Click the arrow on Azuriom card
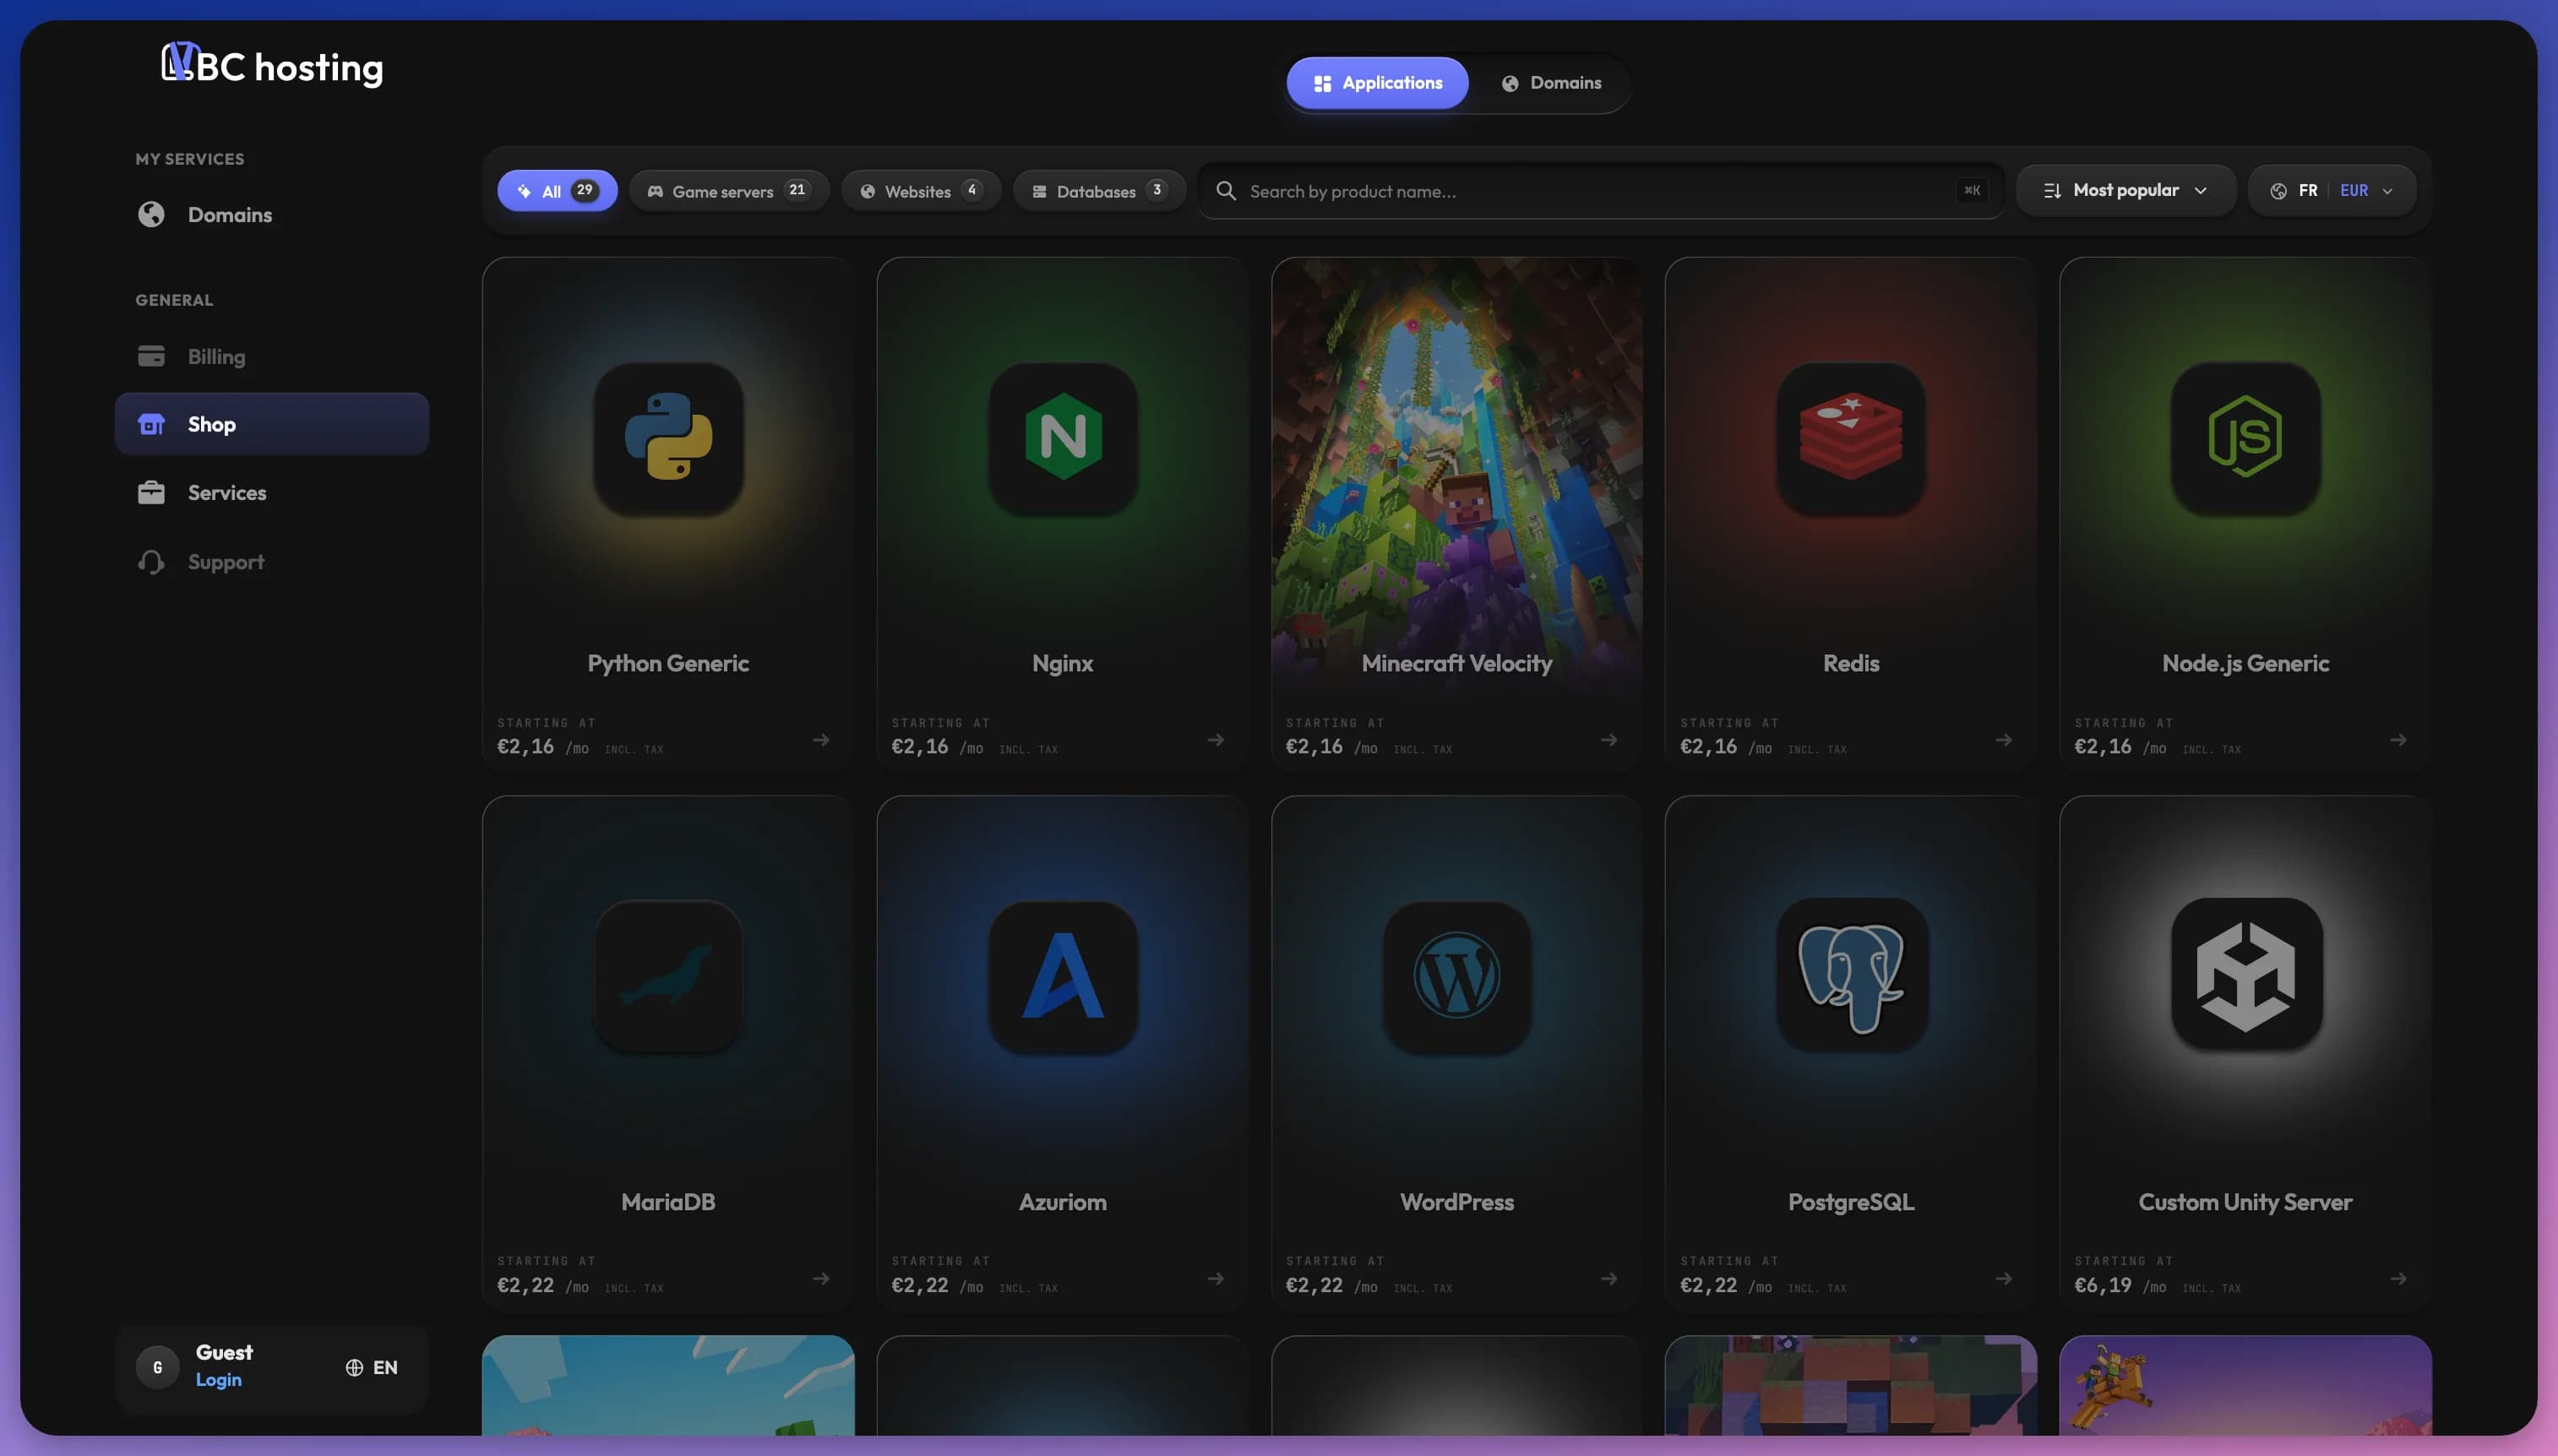2558x1456 pixels. [1215, 1279]
